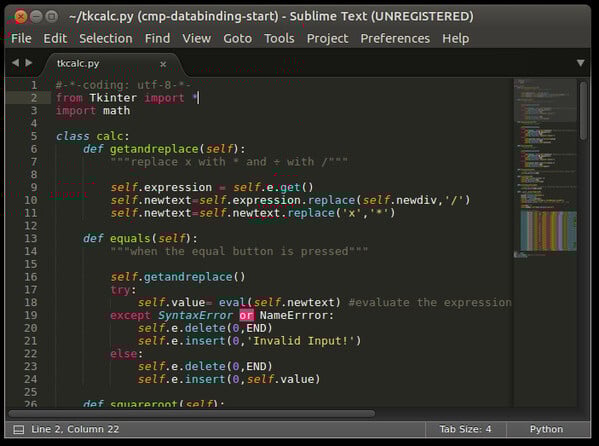The image size is (599, 446).
Task: Click the 'replace x with' docstring line
Action: 229,162
